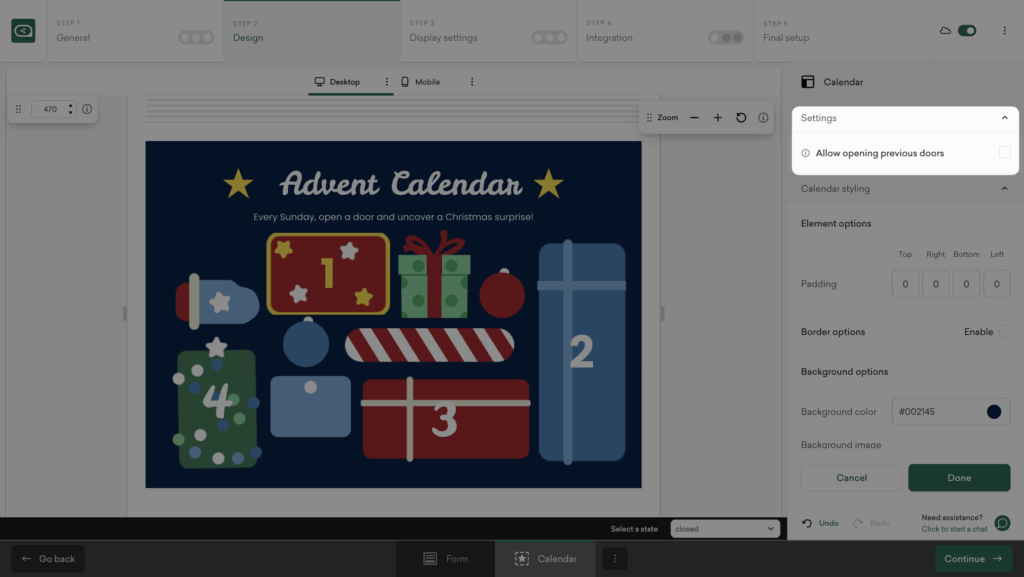Open the three-dot menu next to Mobile

(x=472, y=82)
